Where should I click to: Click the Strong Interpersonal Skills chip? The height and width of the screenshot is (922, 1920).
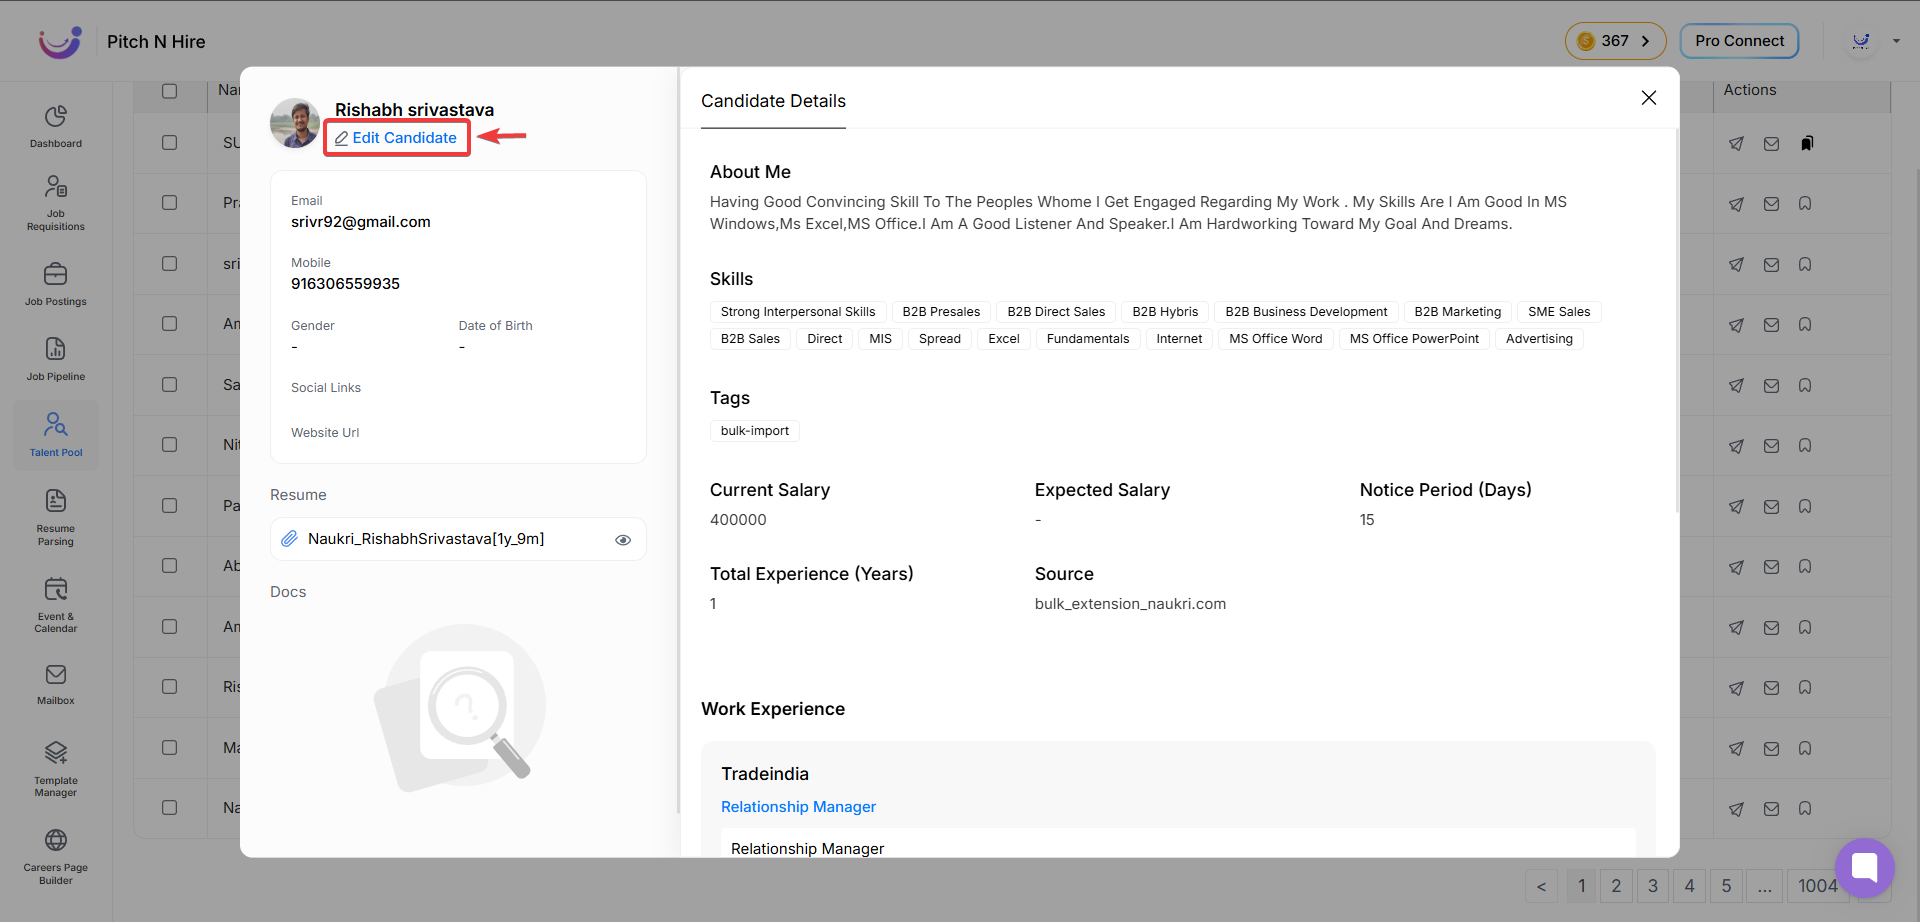coord(798,312)
